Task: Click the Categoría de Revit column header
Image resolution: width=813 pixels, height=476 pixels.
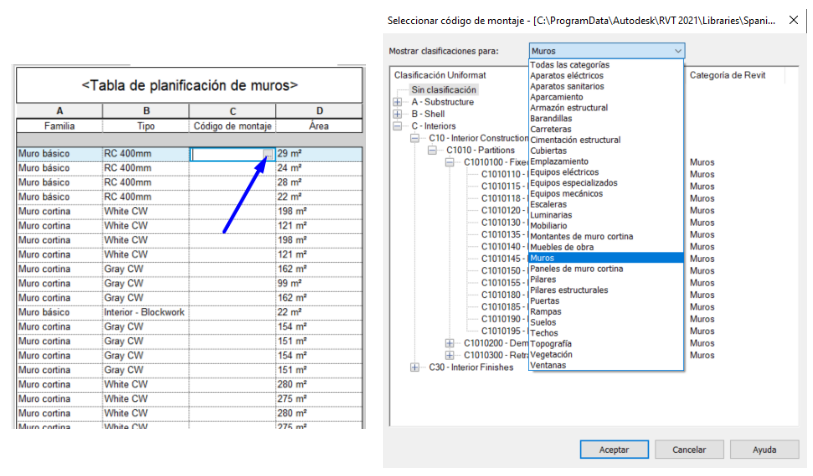Action: coord(727,75)
